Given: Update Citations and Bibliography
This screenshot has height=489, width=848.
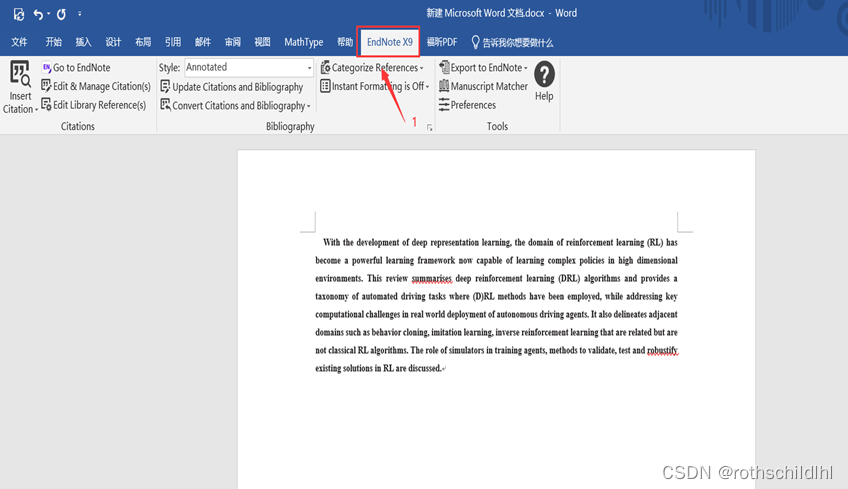Looking at the screenshot, I should pos(231,87).
